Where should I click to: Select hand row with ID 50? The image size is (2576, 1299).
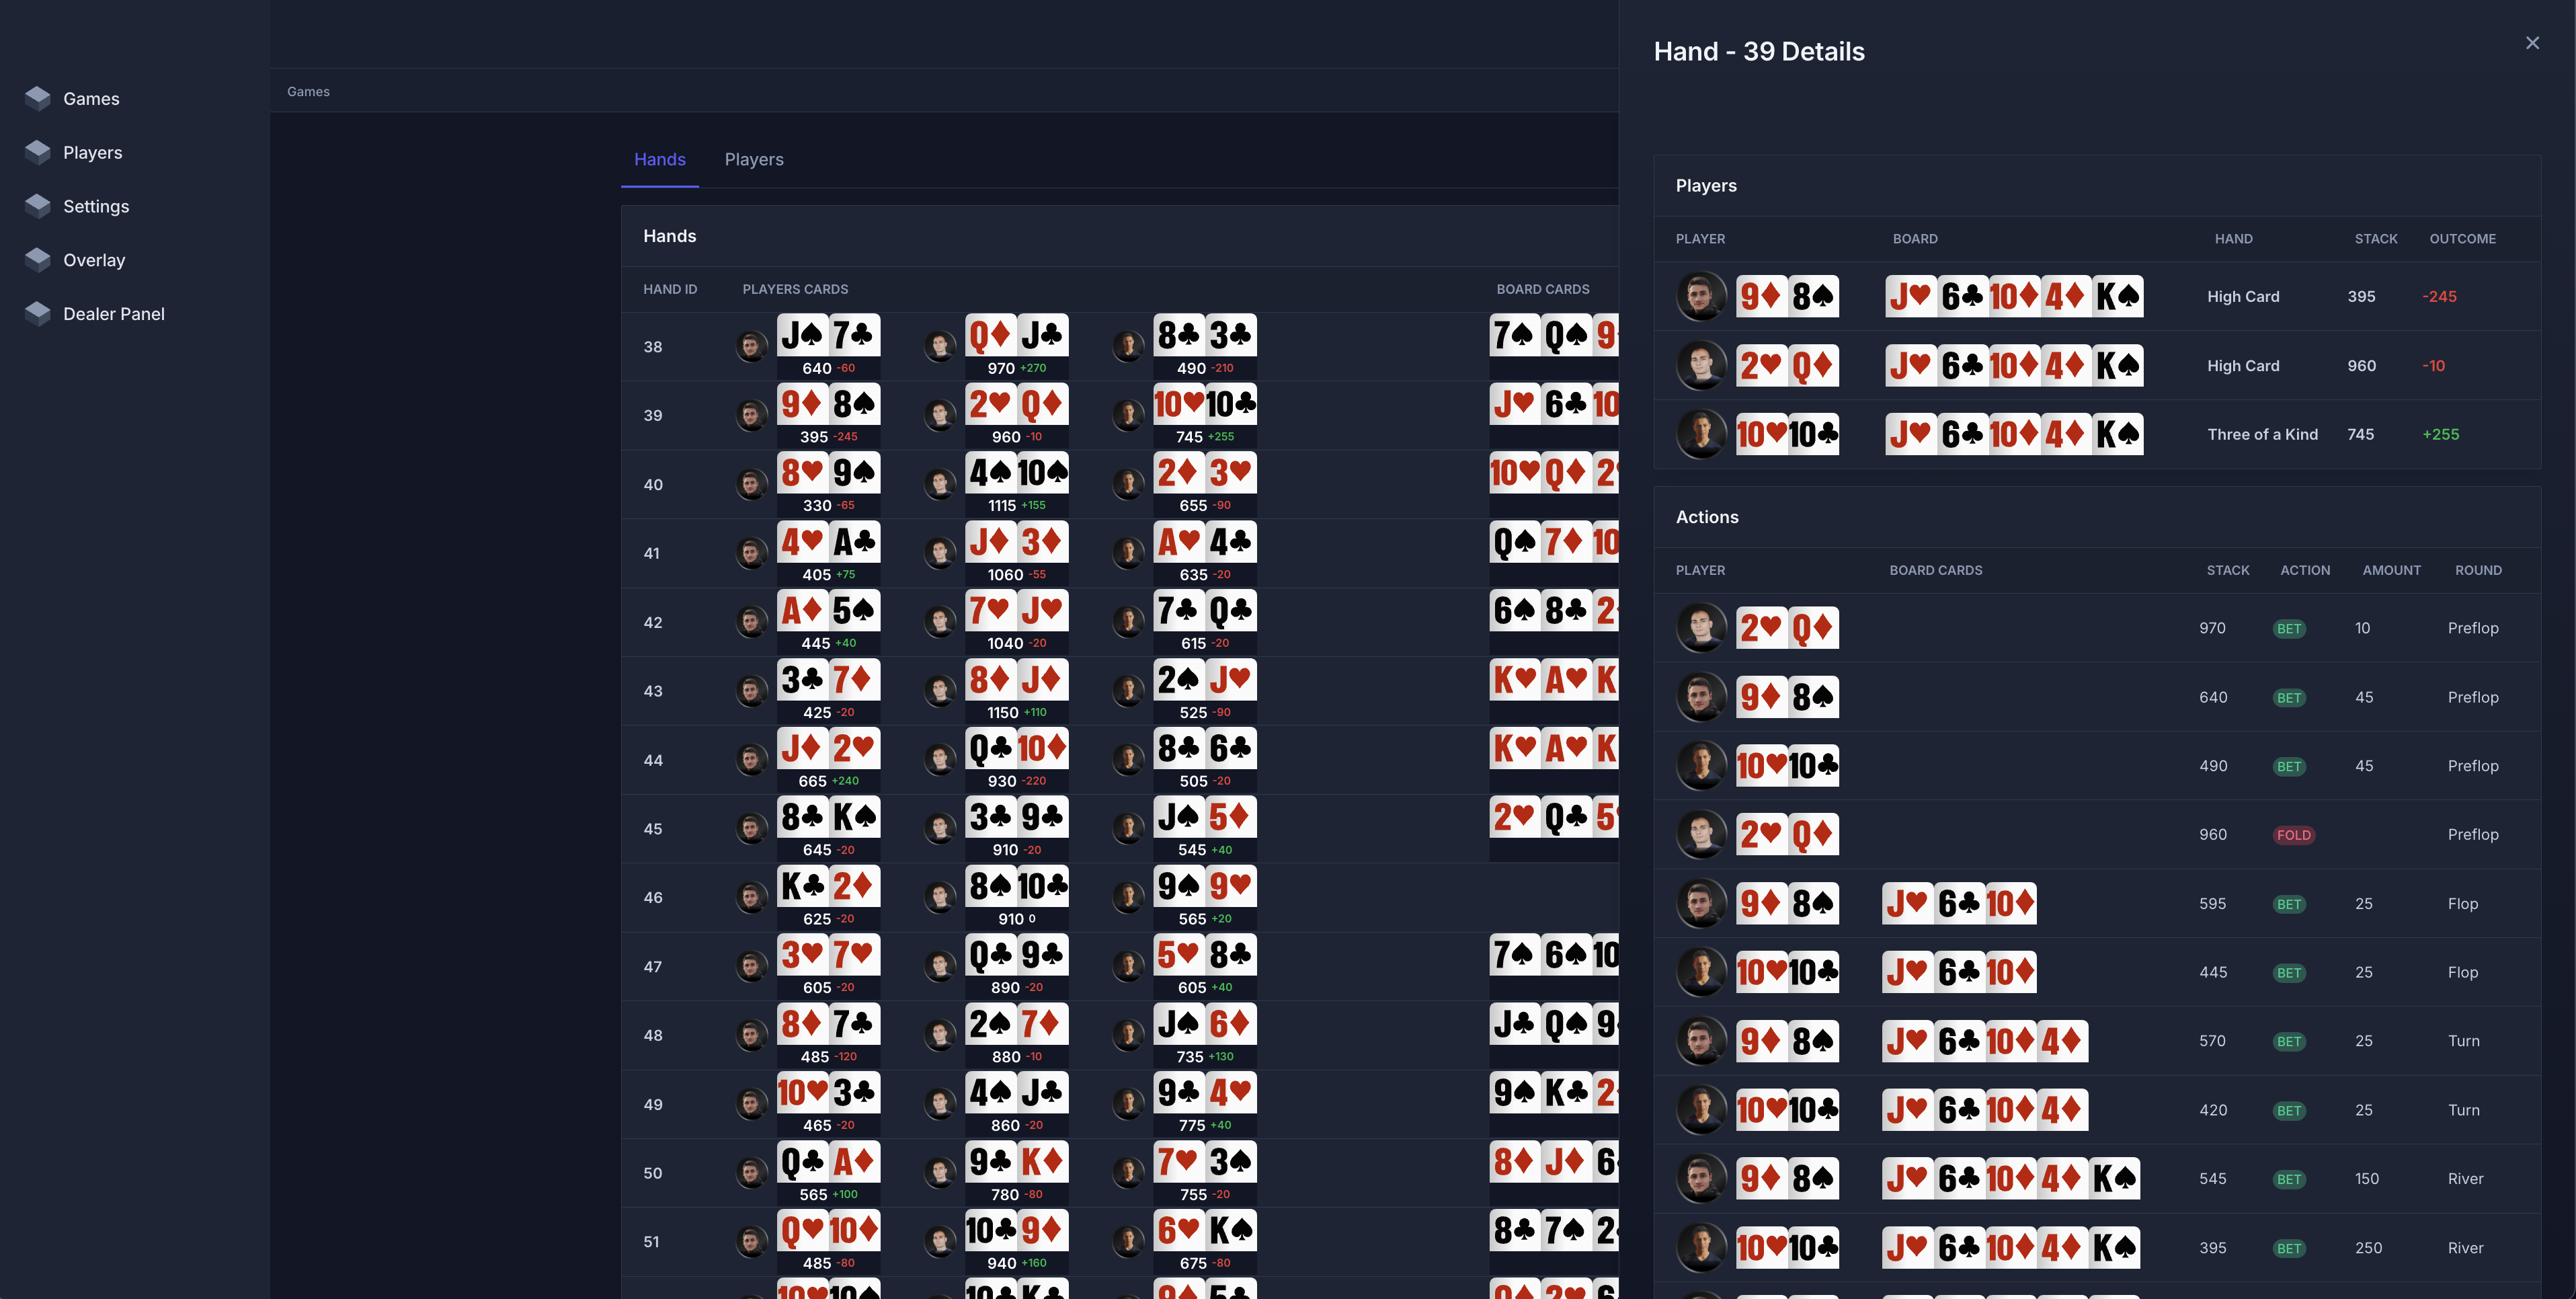(653, 1173)
